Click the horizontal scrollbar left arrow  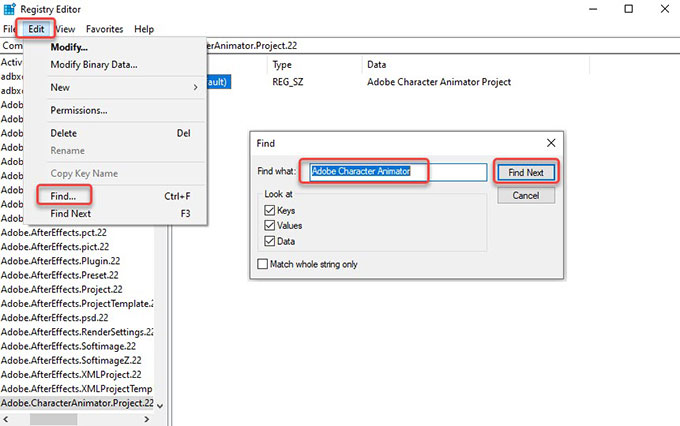click(x=5, y=419)
